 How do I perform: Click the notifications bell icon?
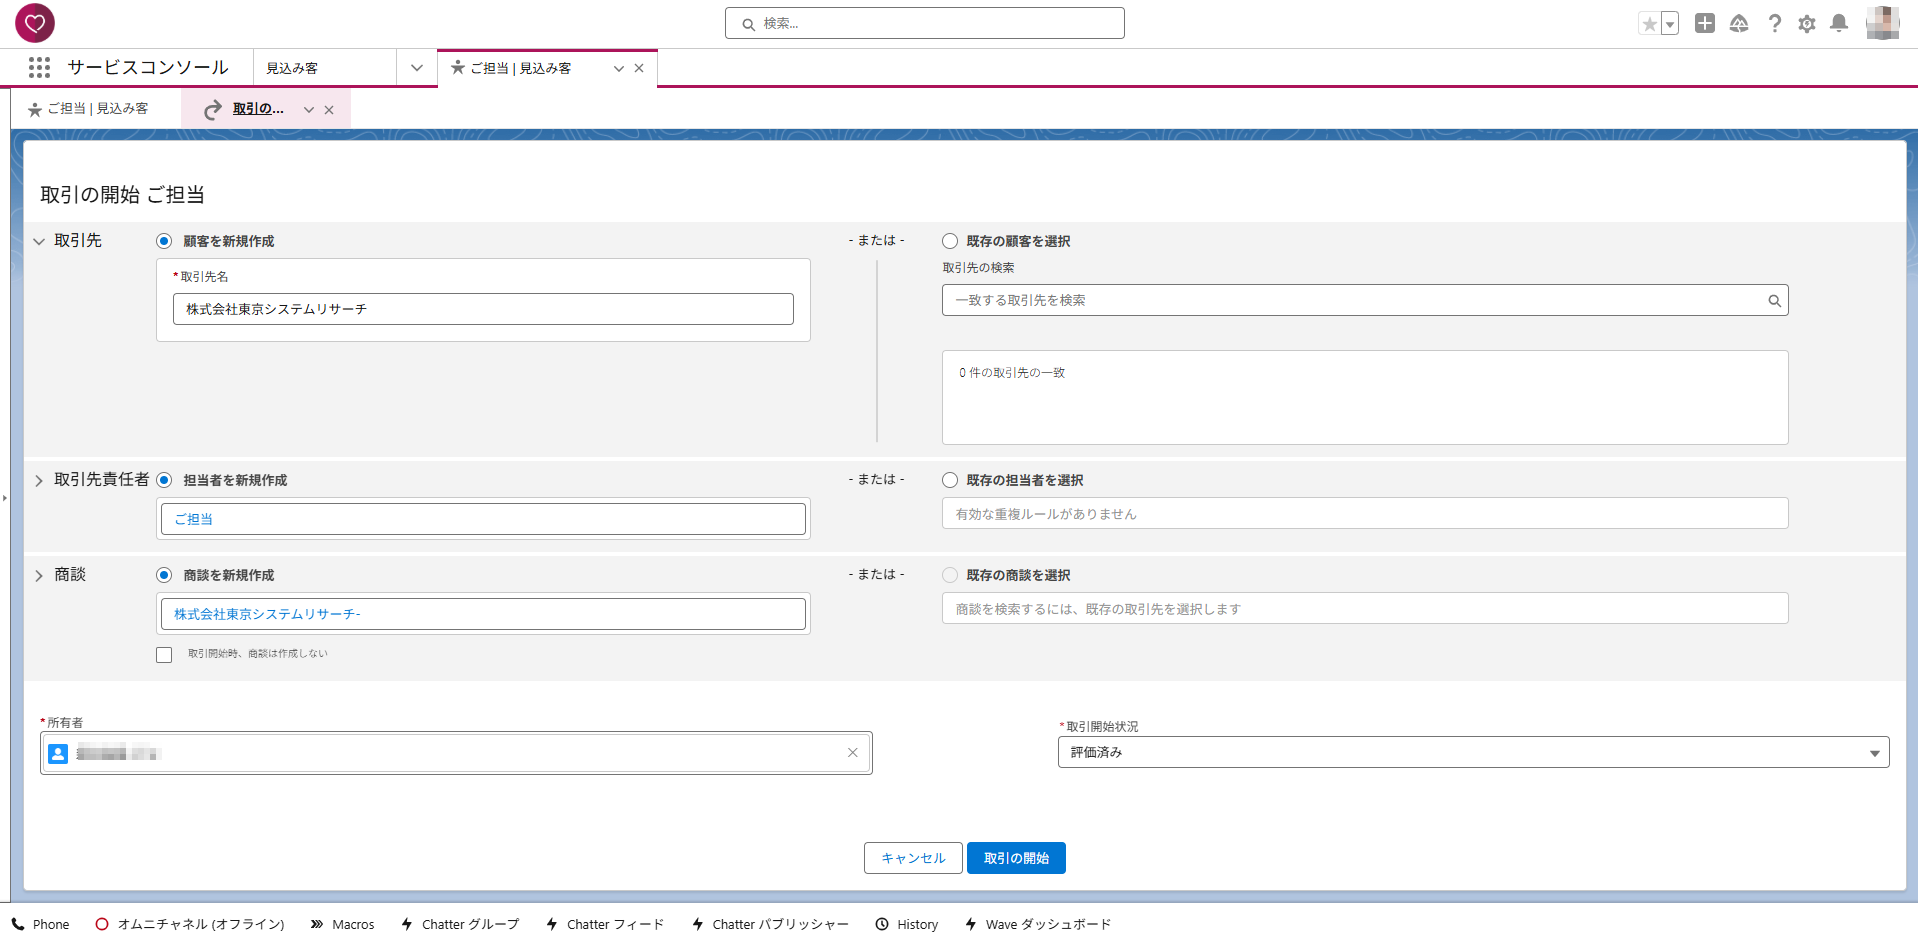pyautogui.click(x=1838, y=23)
